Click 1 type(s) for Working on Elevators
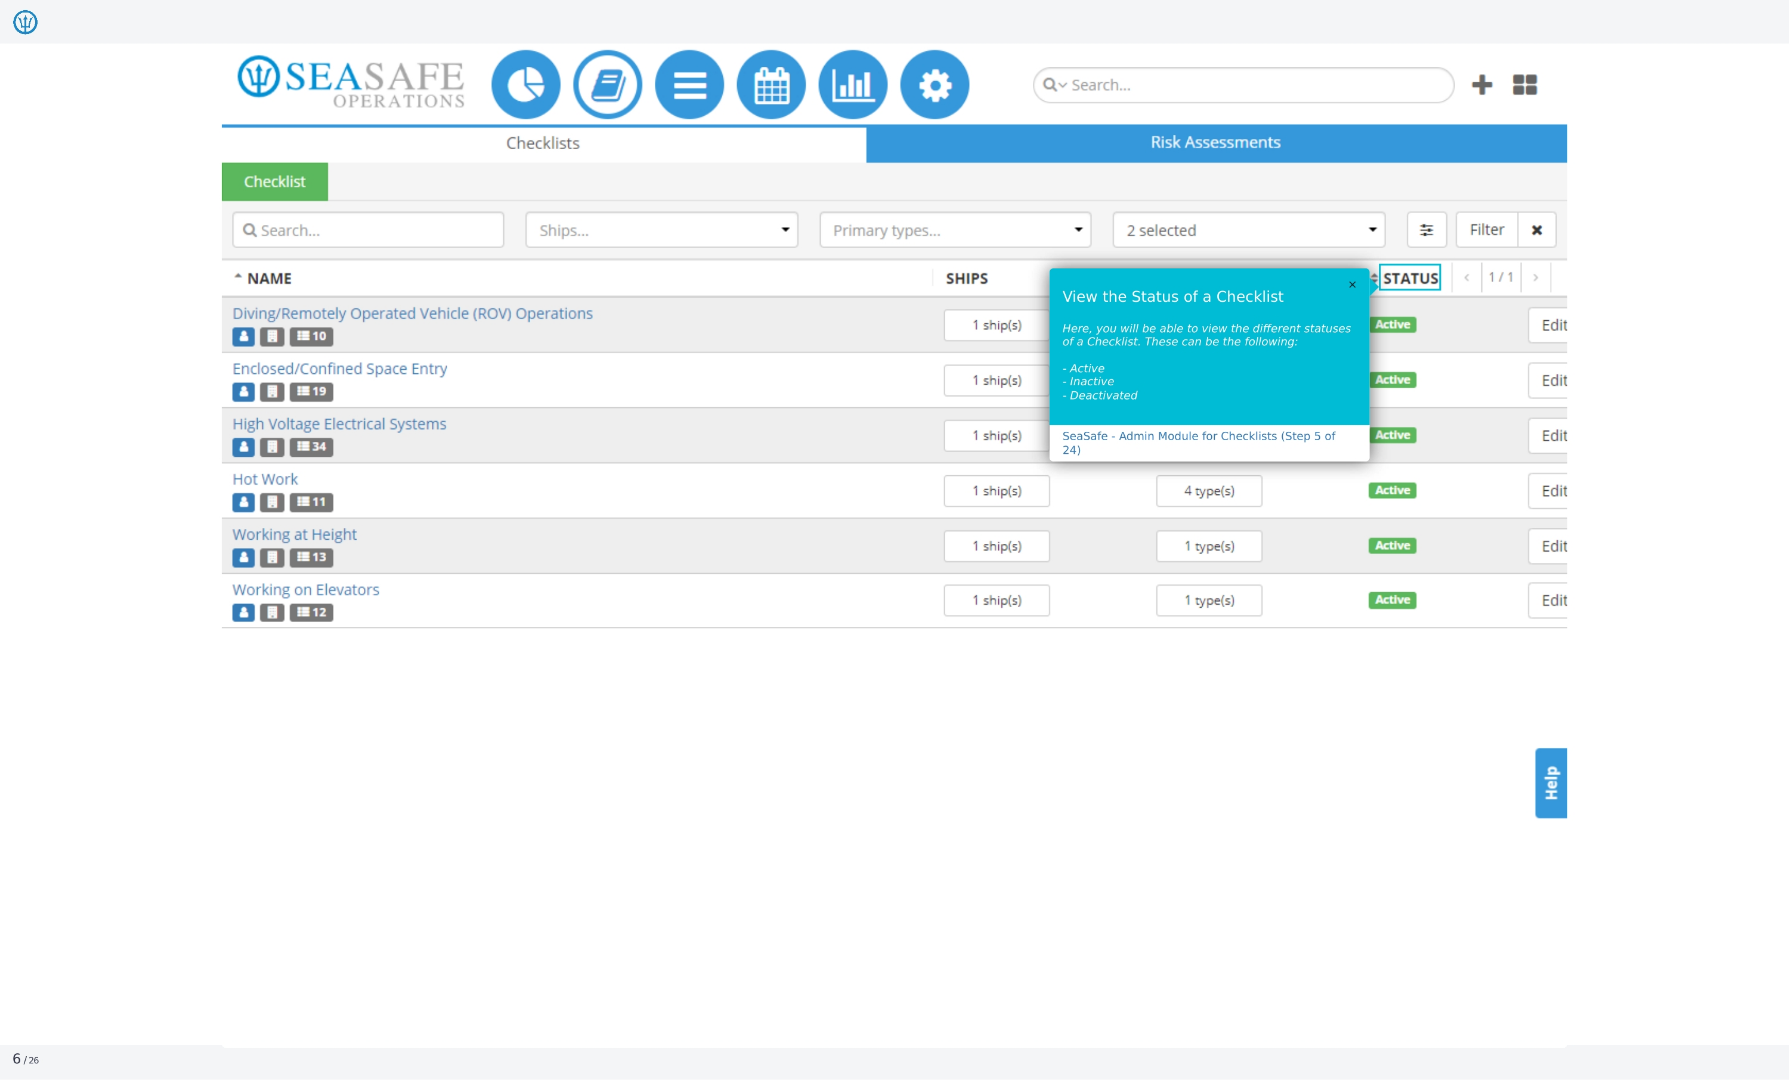This screenshot has height=1080, width=1789. (1209, 600)
